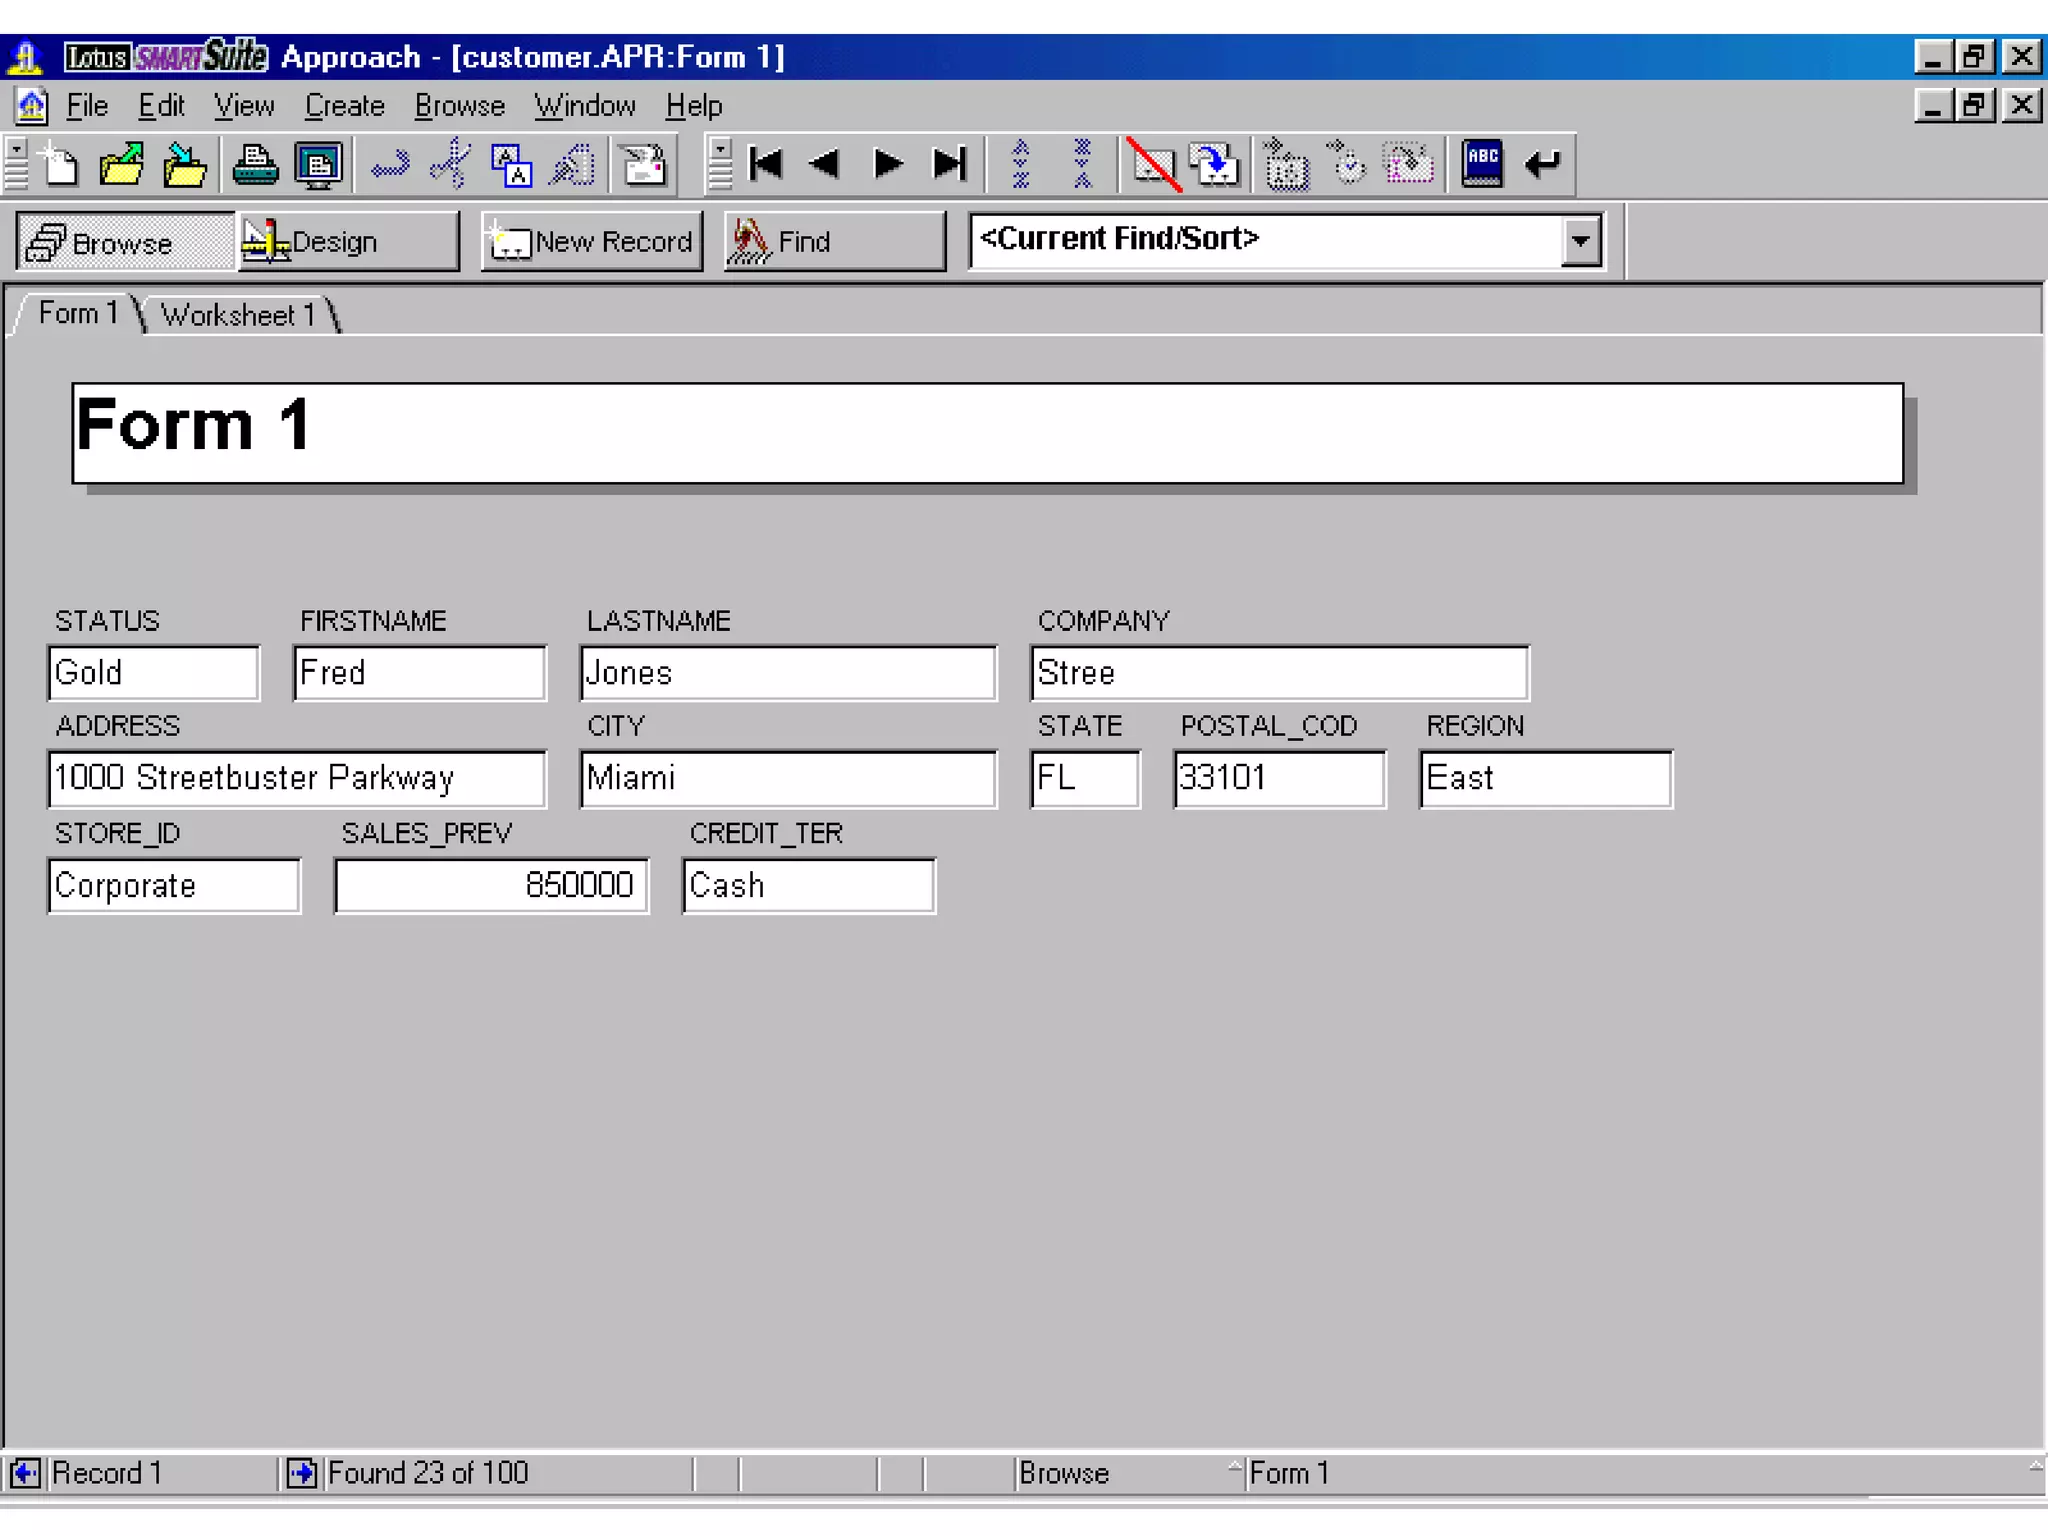
Task: Expand the Current Find/Sort dropdown
Action: [1580, 241]
